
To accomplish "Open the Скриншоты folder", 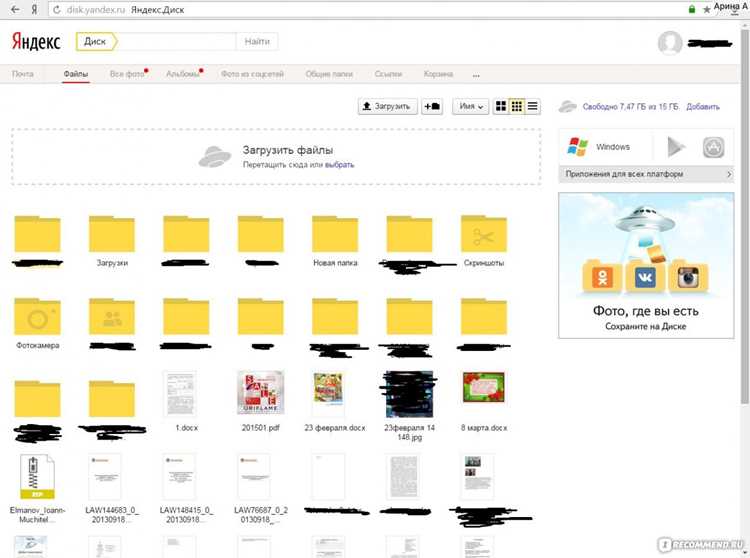I will point(484,234).
